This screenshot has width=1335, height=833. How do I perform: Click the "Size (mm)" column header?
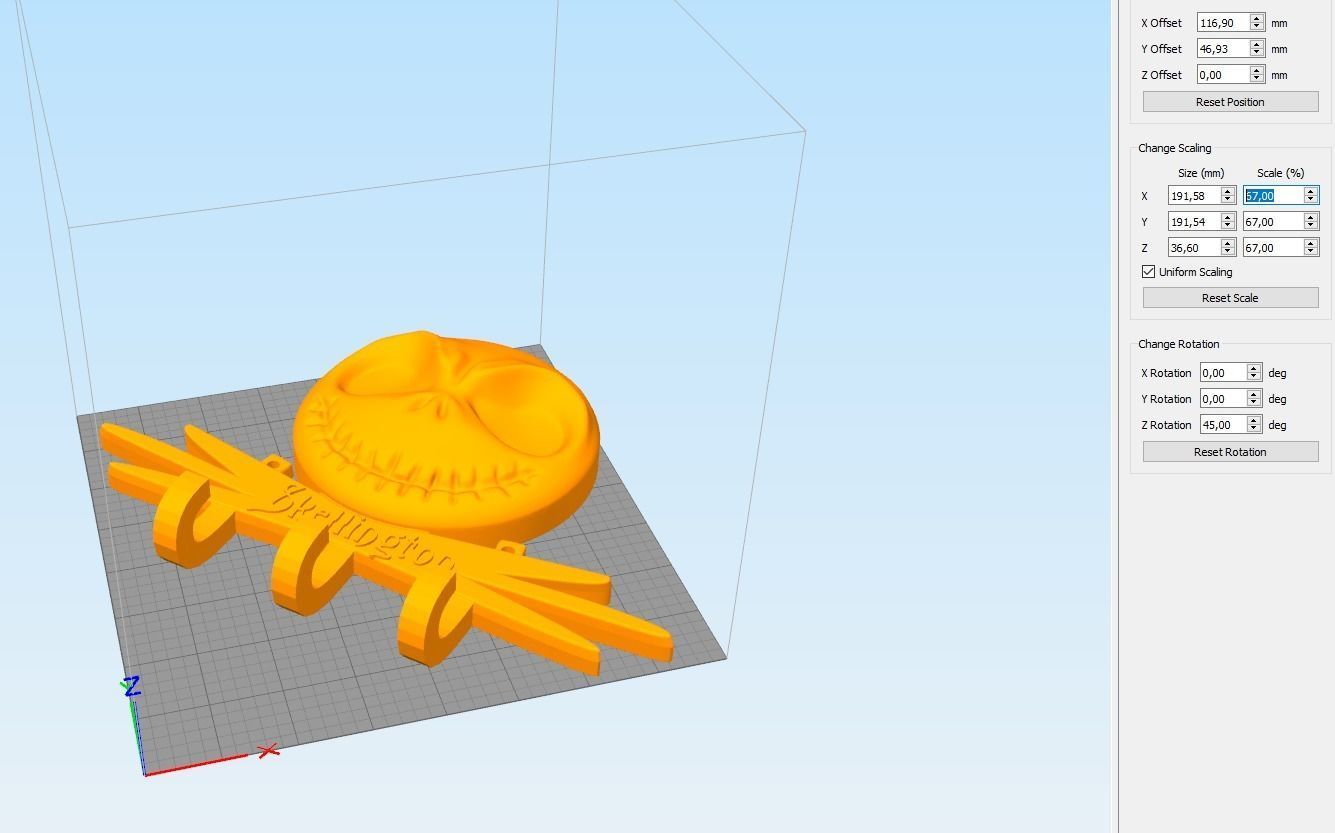pyautogui.click(x=1201, y=173)
